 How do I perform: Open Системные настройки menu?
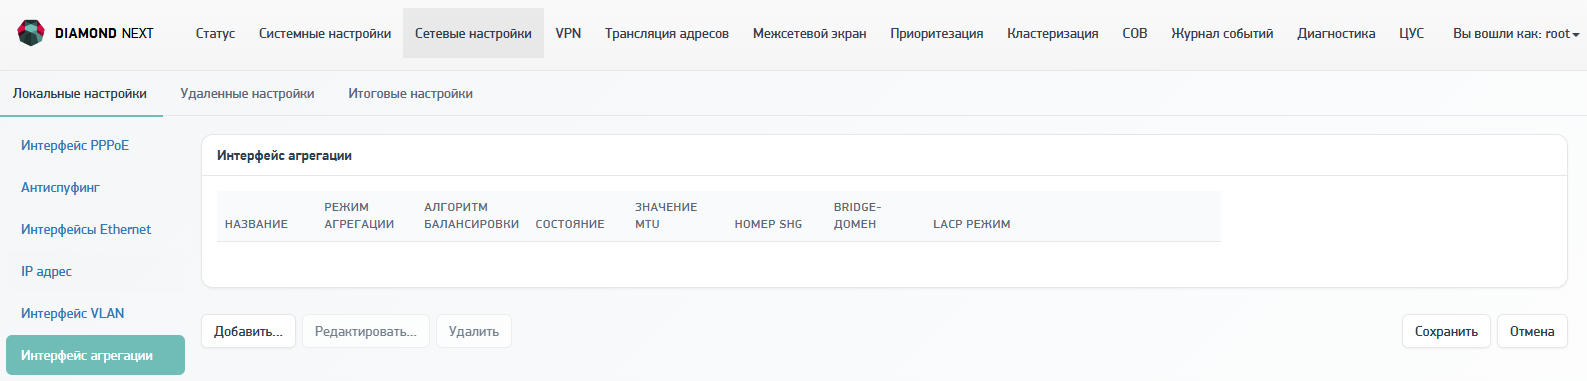(x=325, y=33)
